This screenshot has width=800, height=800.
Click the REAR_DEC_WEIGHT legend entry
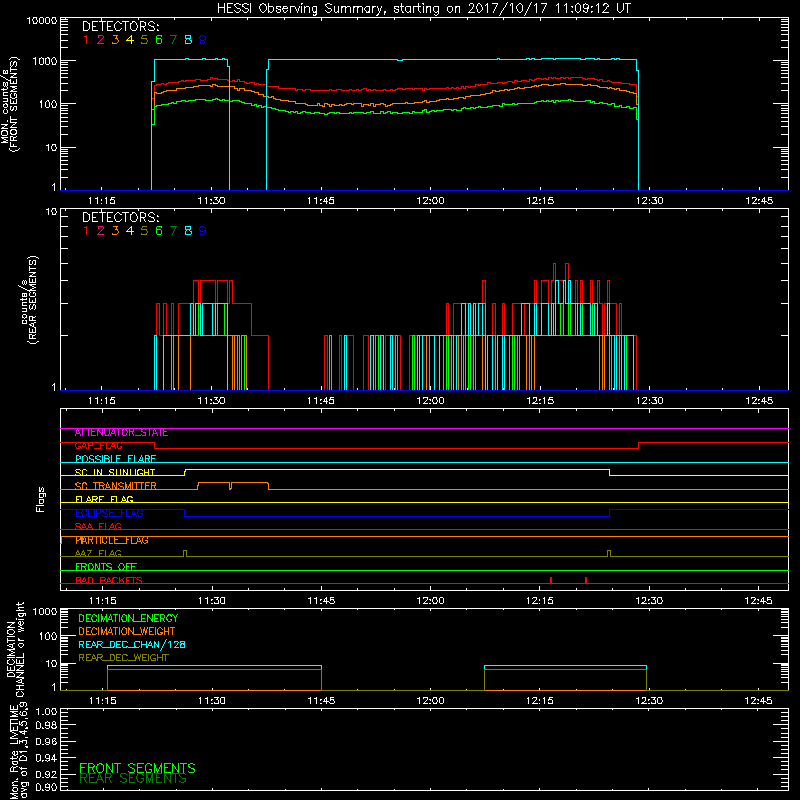pyautogui.click(x=123, y=658)
